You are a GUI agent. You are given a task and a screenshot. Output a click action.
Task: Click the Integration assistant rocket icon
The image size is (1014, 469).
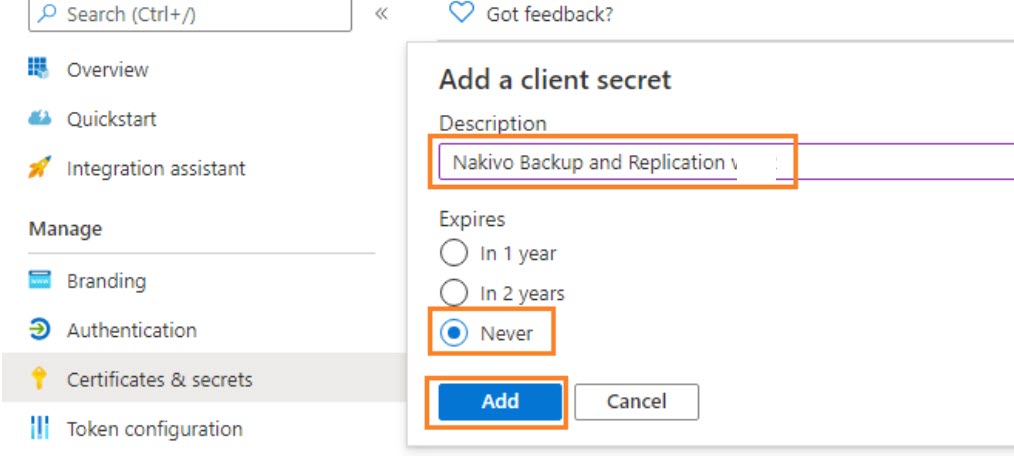39,169
